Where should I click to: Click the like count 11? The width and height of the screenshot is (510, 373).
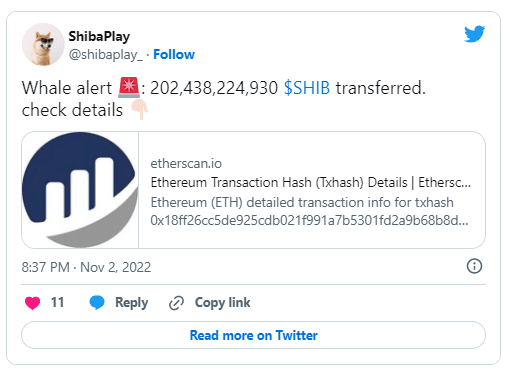tap(57, 302)
